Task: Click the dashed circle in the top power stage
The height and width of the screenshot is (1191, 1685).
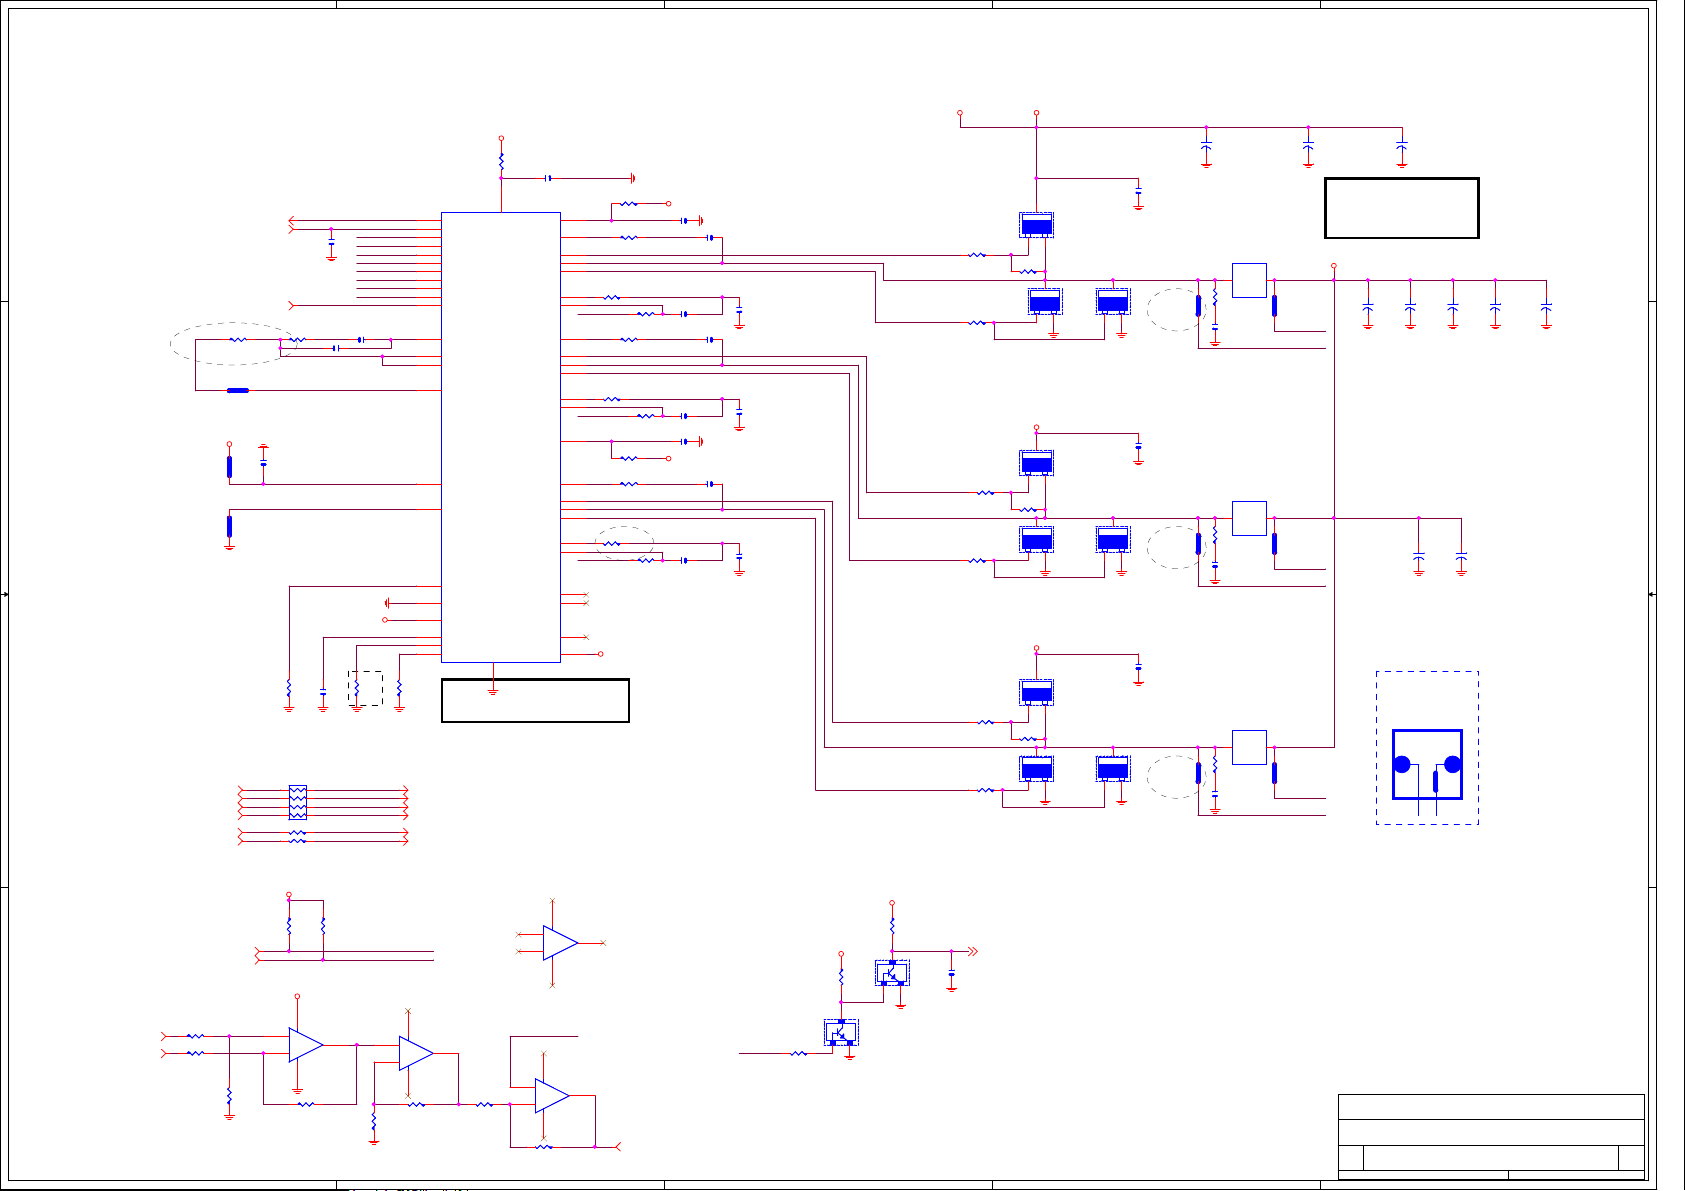Action: 1174,309
